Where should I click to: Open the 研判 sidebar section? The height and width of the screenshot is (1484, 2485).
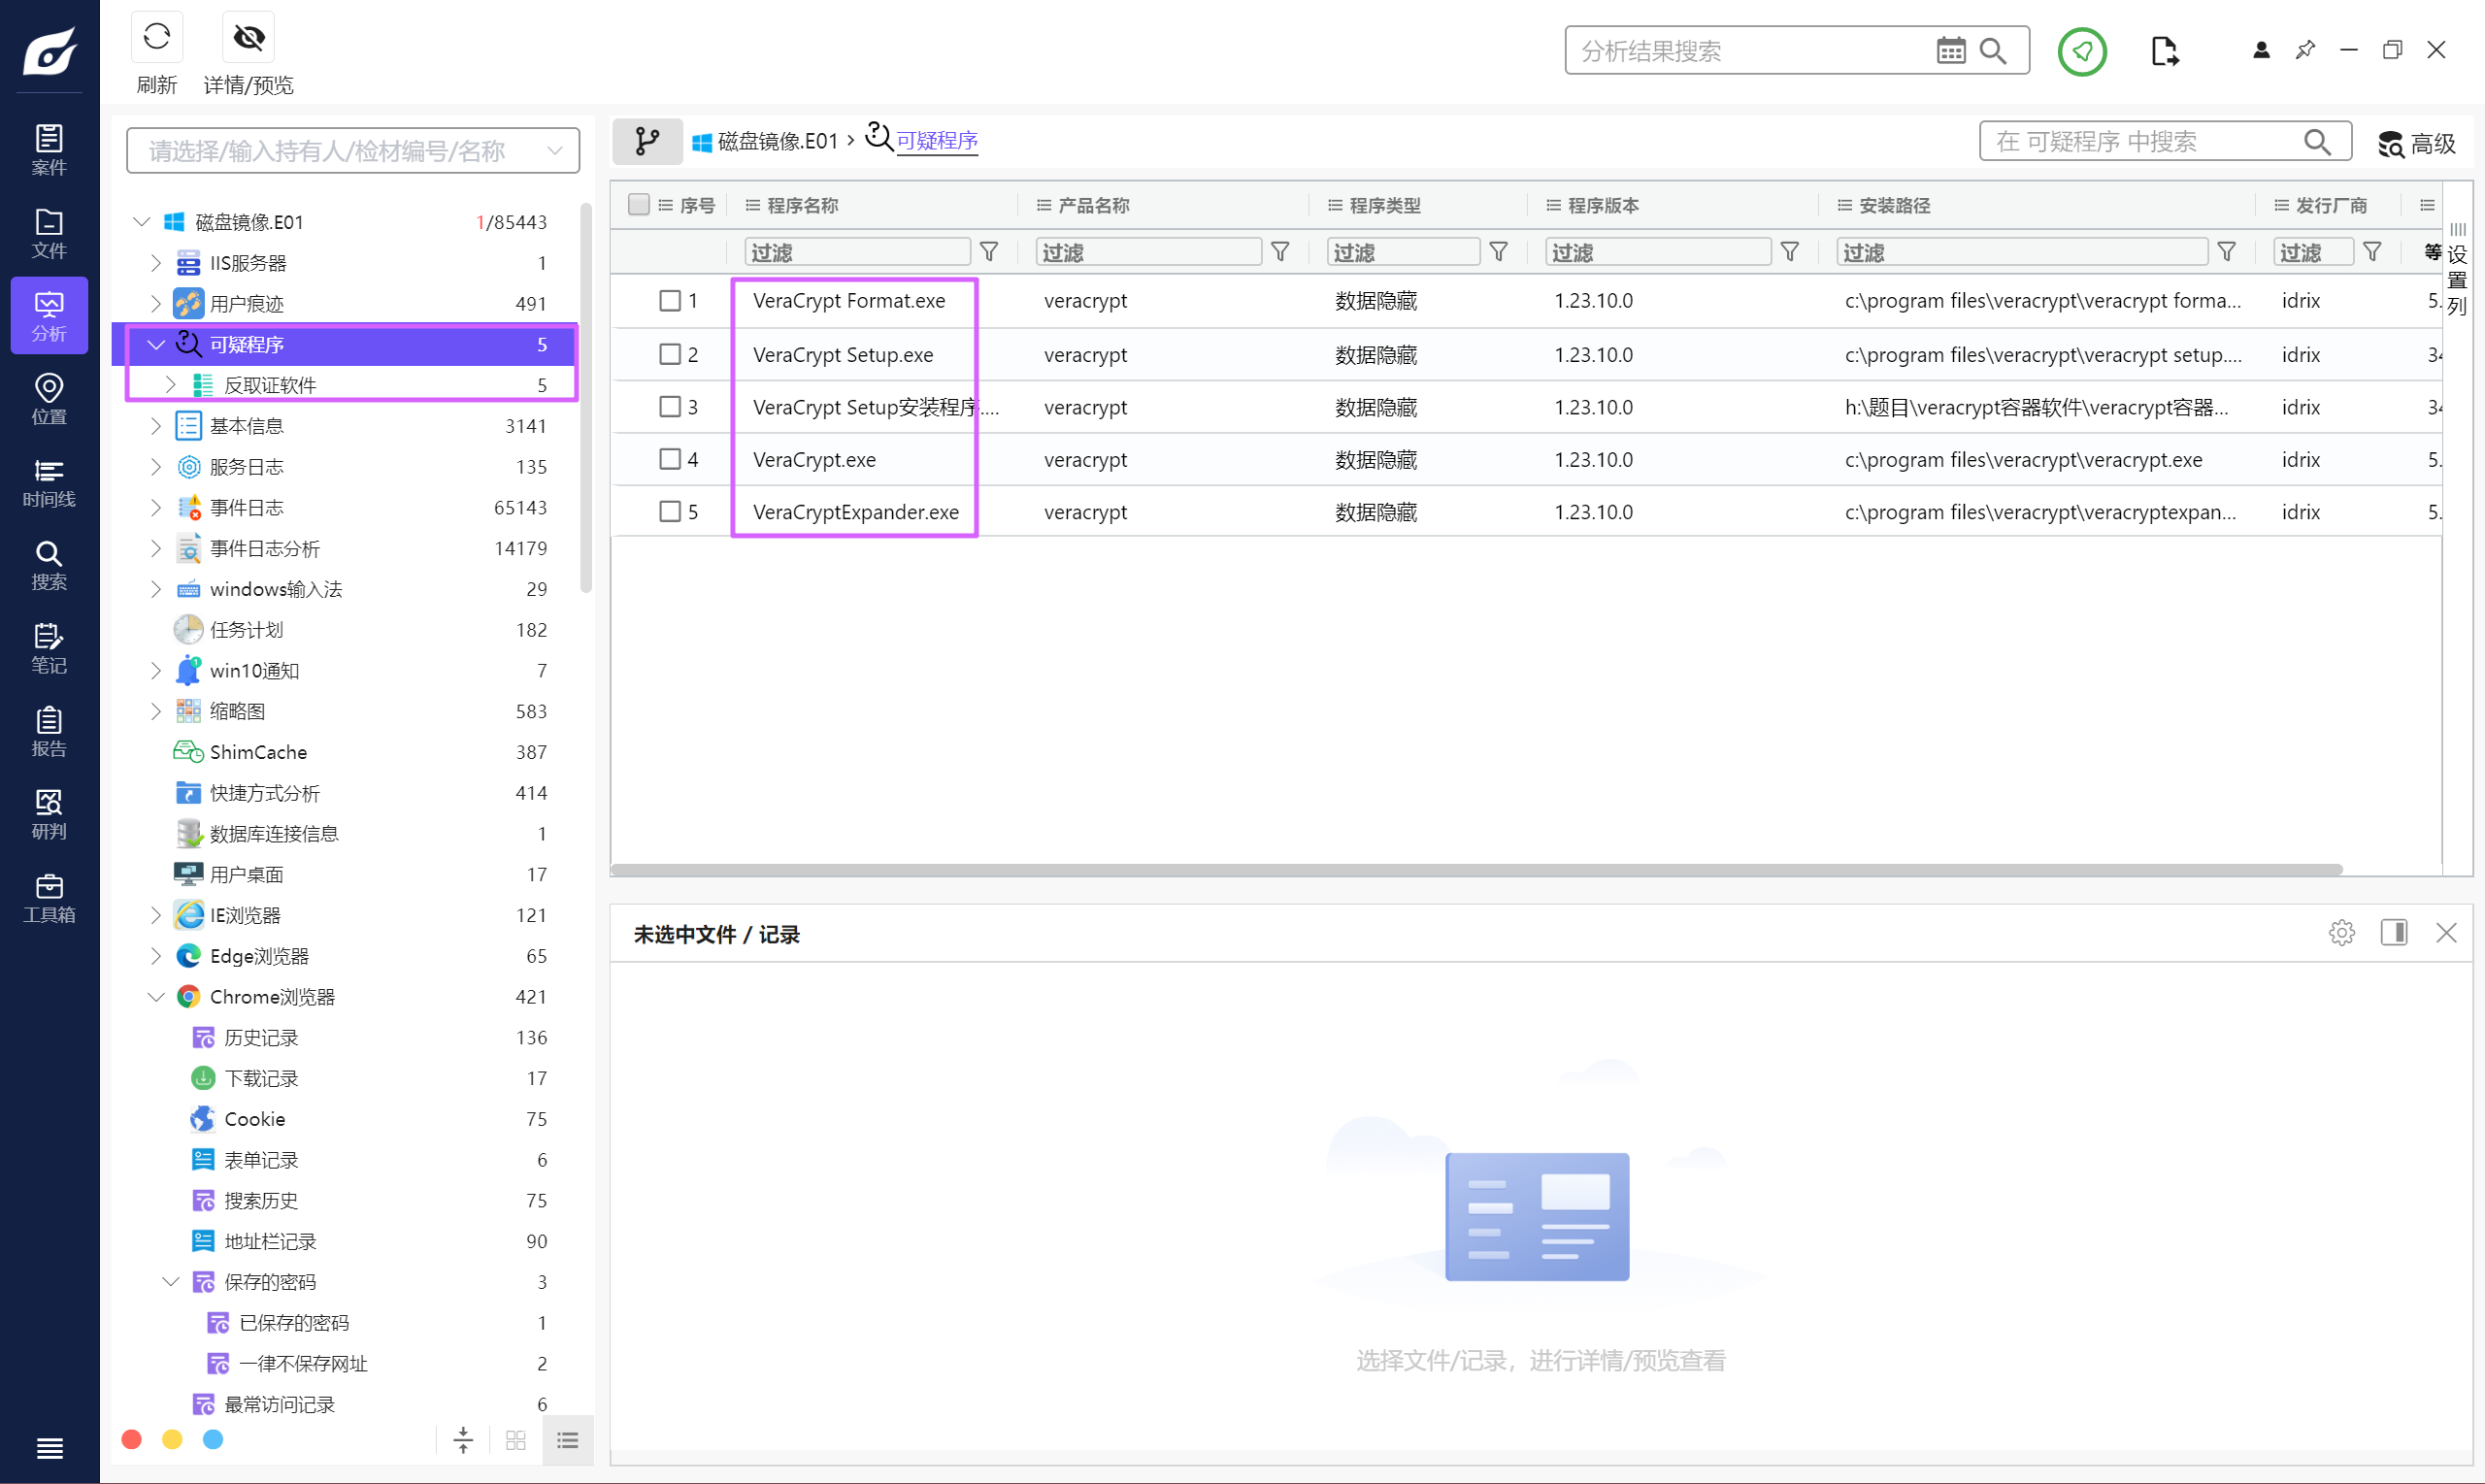point(49,813)
